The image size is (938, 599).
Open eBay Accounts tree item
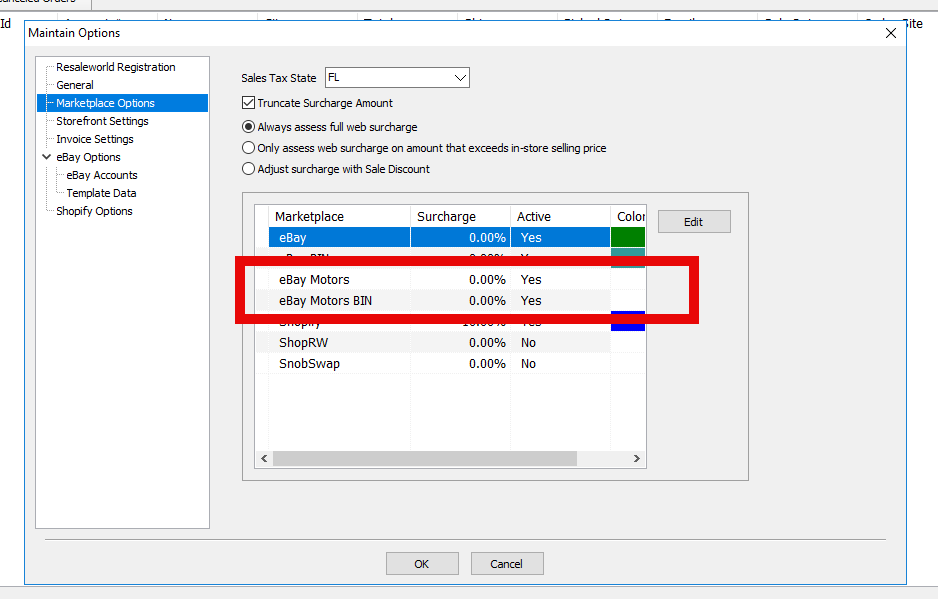(x=102, y=175)
